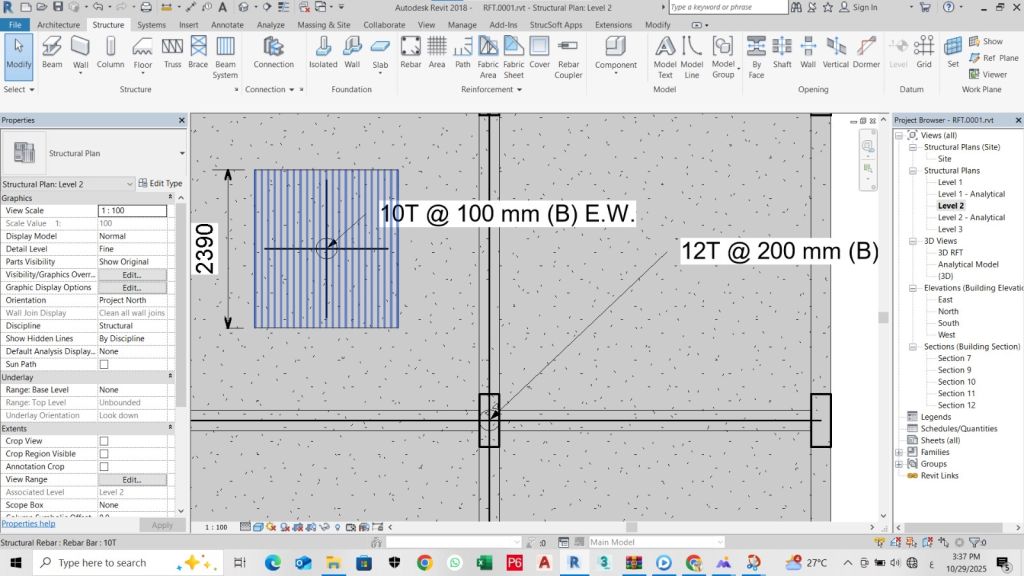Click Edit for Visibility/Graphics Overrides
Viewport: 1024px width, 576px height.
131,275
